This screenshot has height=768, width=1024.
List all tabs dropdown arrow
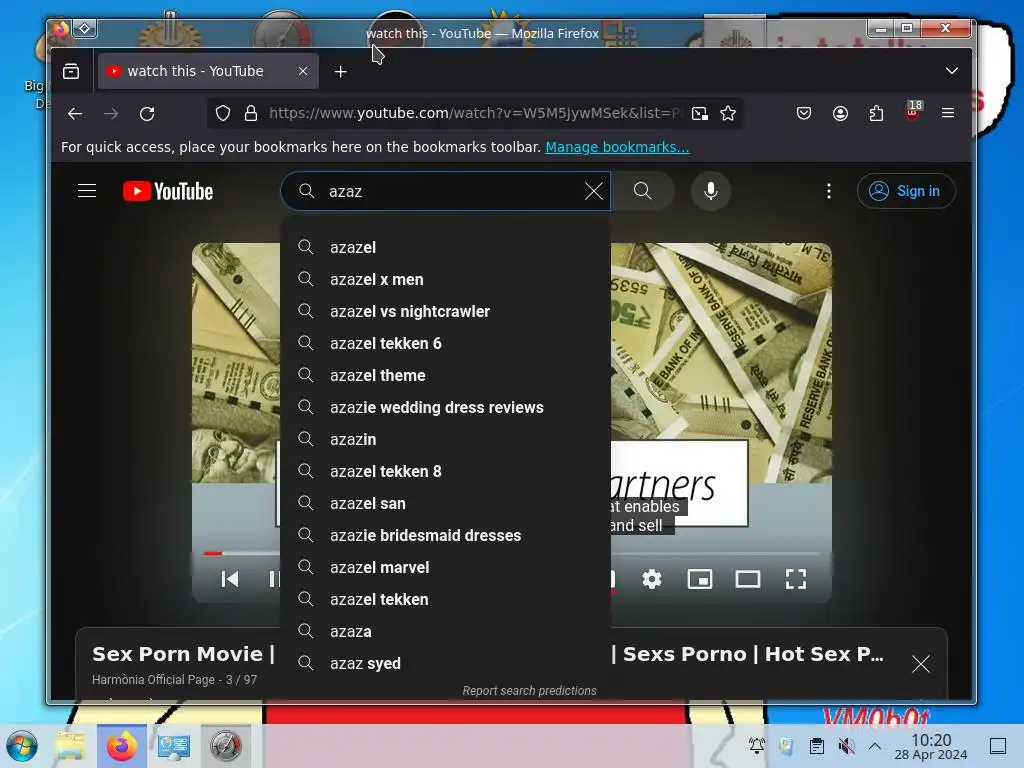(x=952, y=71)
